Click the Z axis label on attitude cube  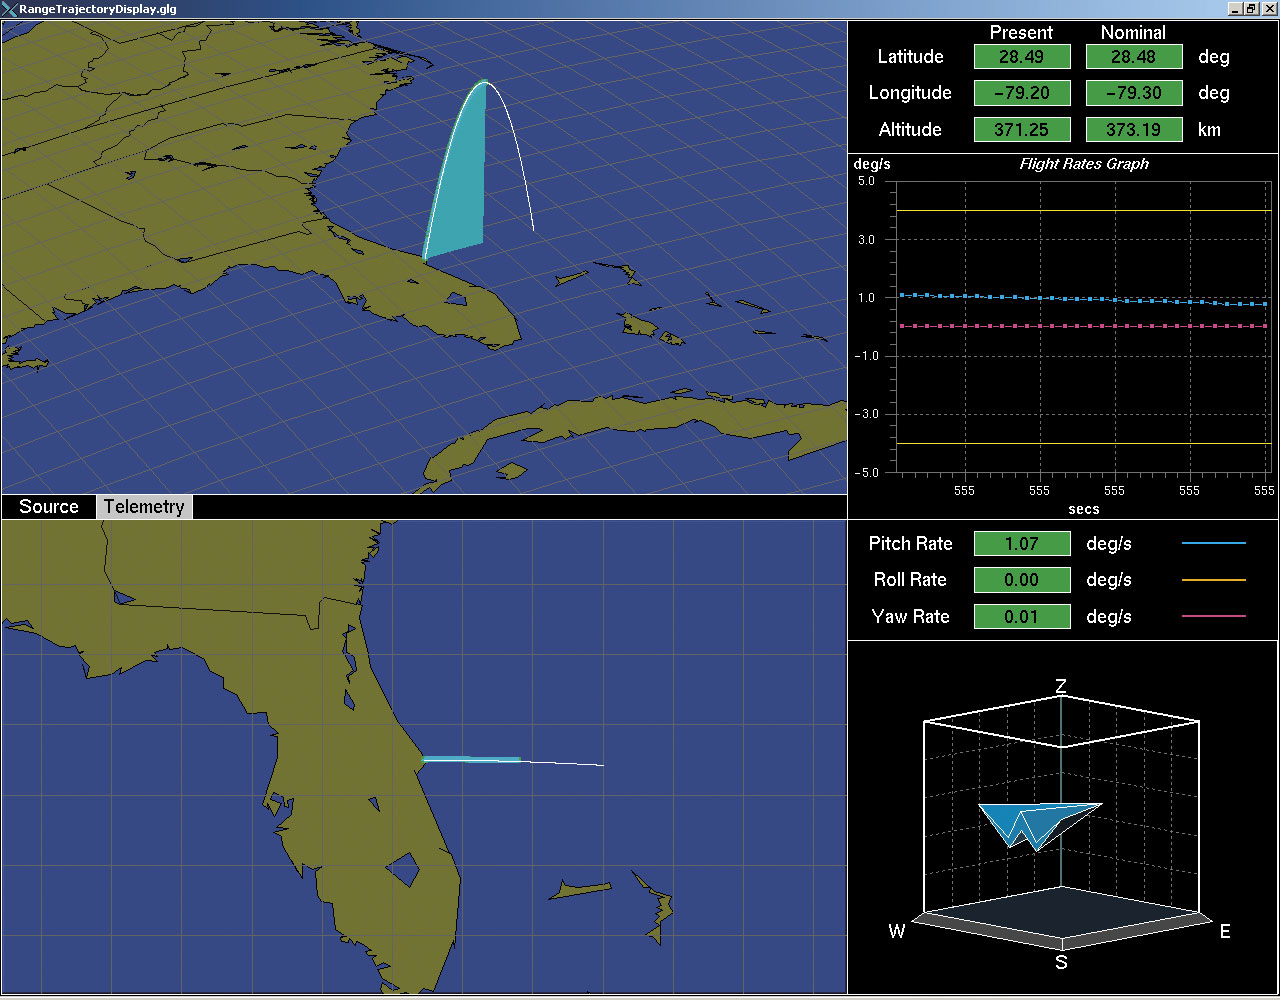point(1061,687)
